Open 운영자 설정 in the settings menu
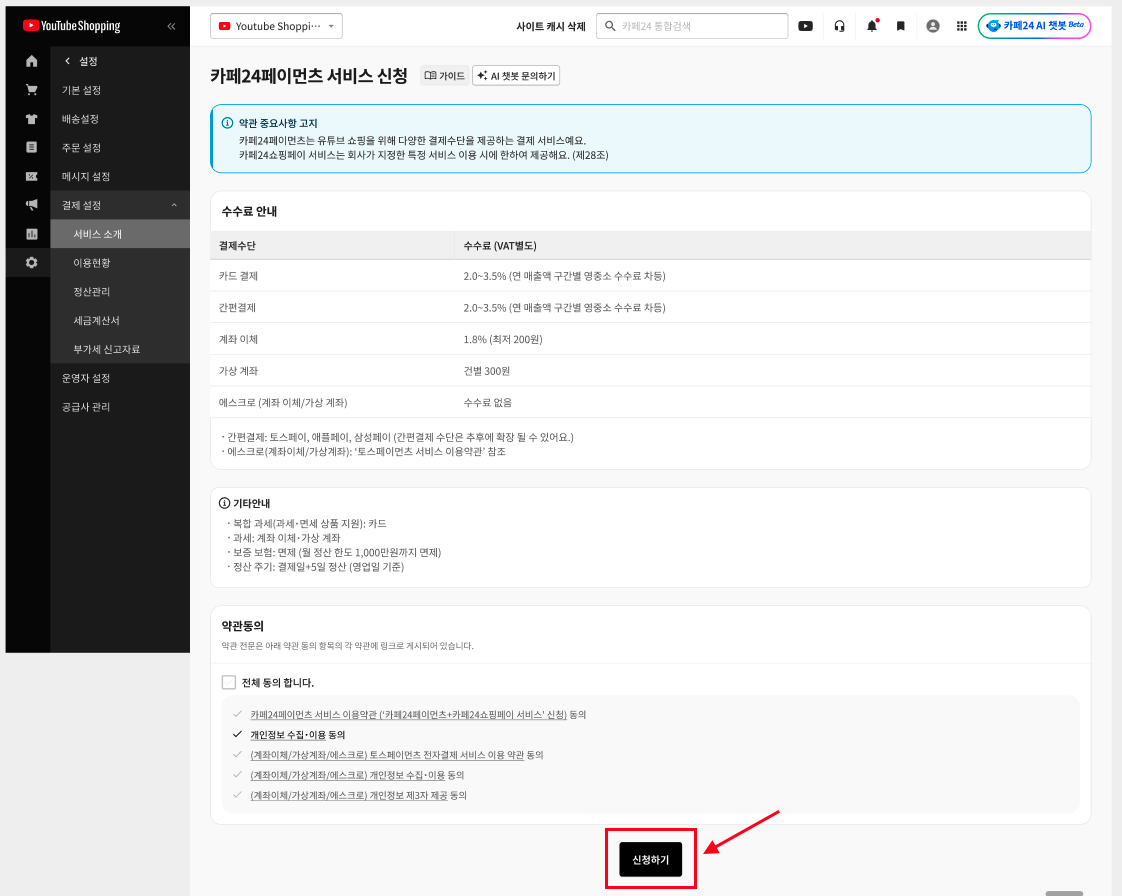Image resolution: width=1122 pixels, height=896 pixels. click(x=86, y=378)
